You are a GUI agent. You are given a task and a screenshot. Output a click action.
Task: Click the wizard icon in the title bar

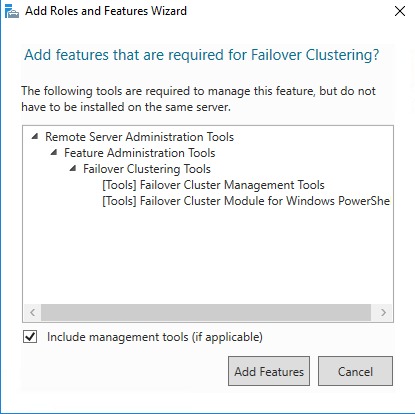coord(12,11)
